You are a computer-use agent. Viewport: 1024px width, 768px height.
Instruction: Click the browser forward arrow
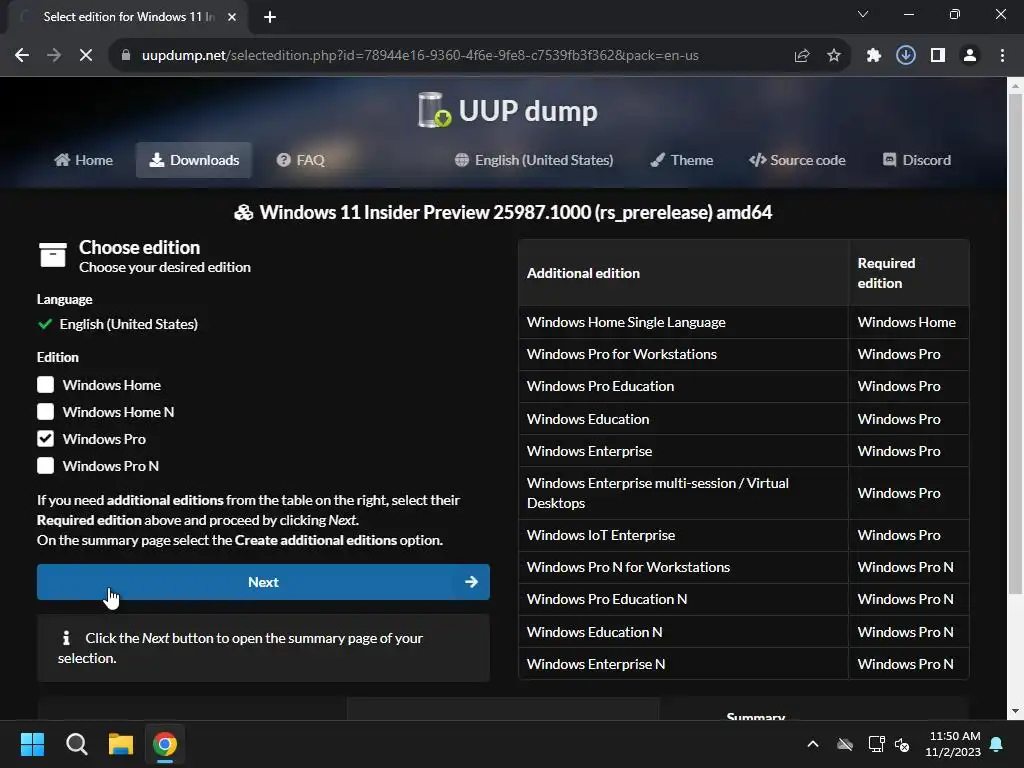54,56
